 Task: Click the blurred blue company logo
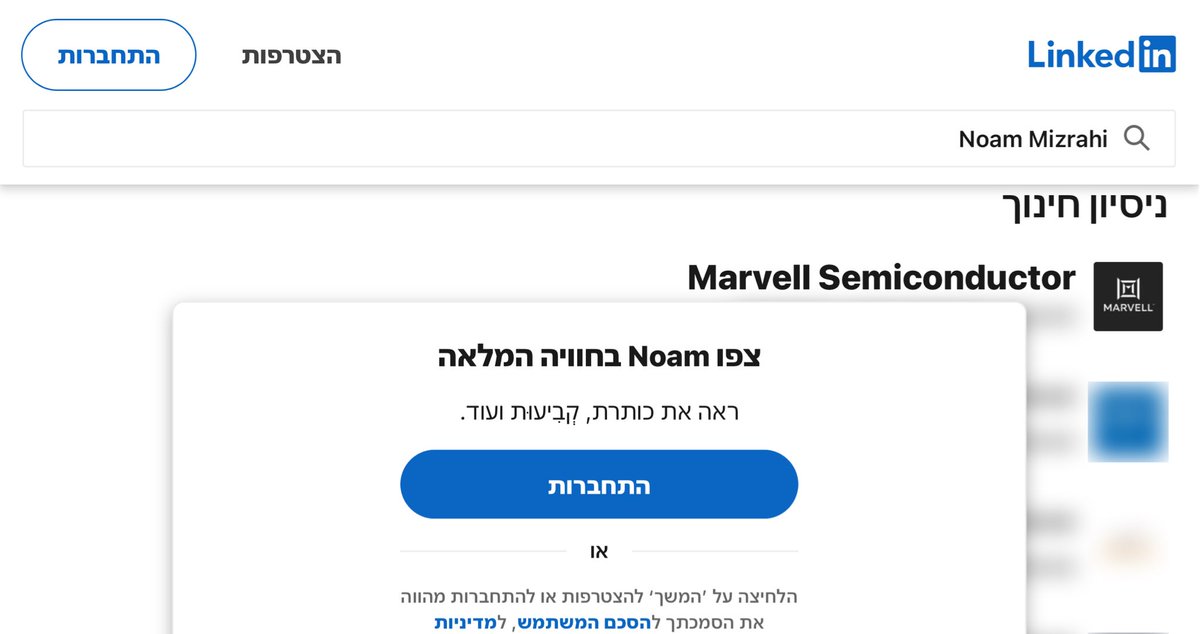(x=1128, y=421)
